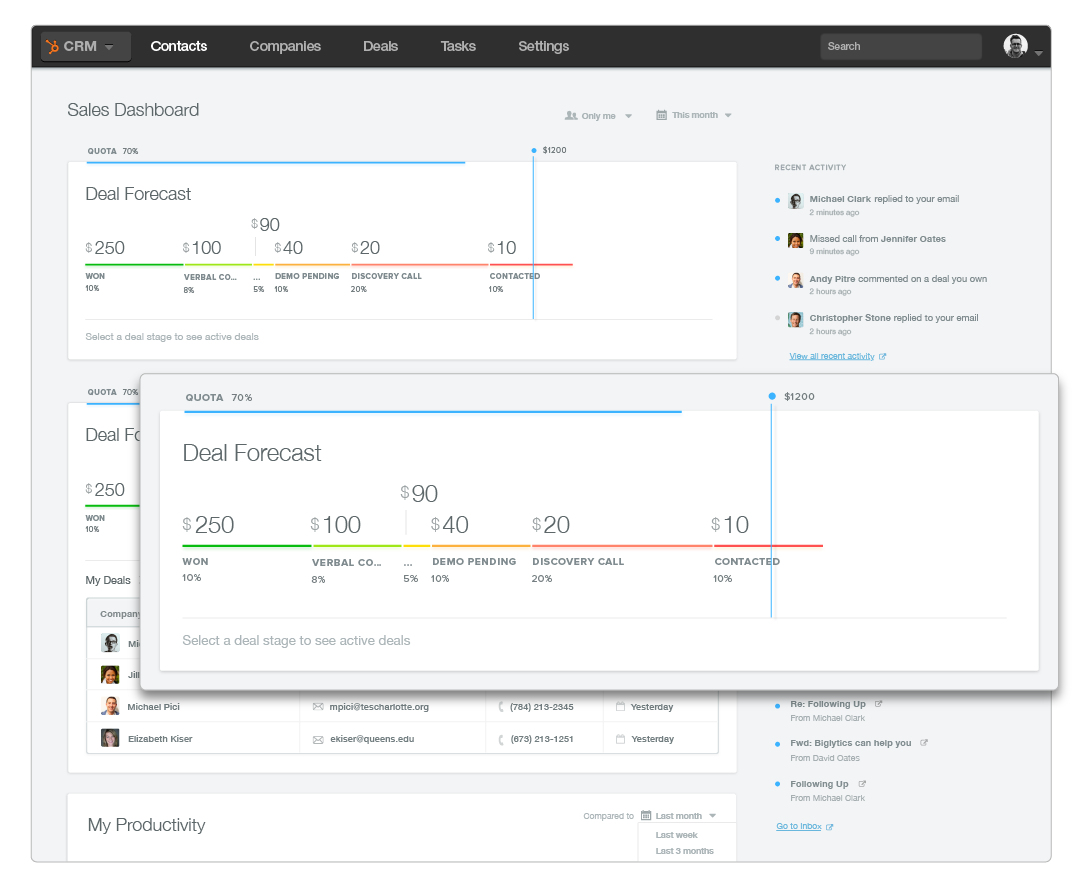Click the phone icon next to (784) 213-2345
The width and height of the screenshot is (1081, 887).
tap(501, 707)
